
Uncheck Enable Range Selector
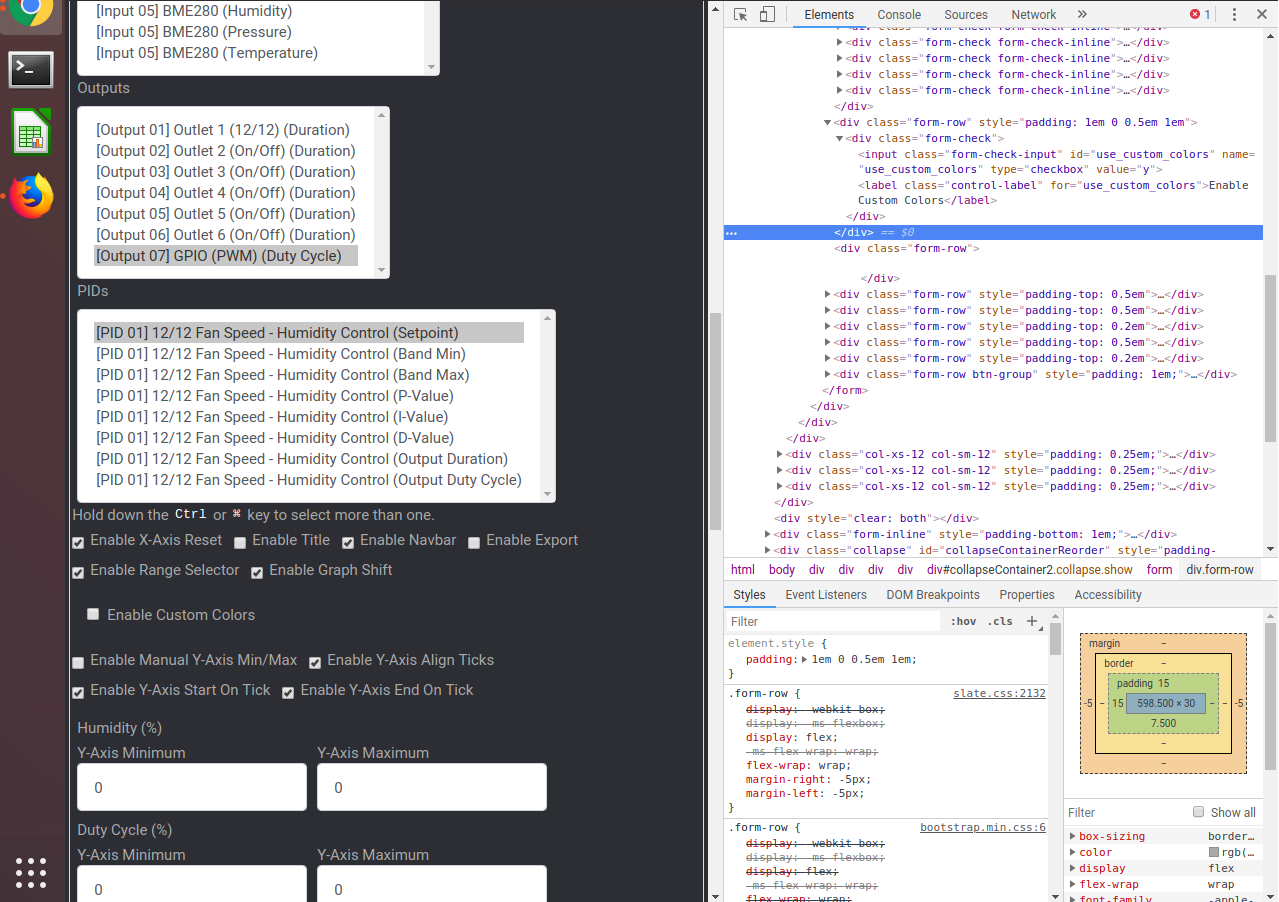[78, 571]
